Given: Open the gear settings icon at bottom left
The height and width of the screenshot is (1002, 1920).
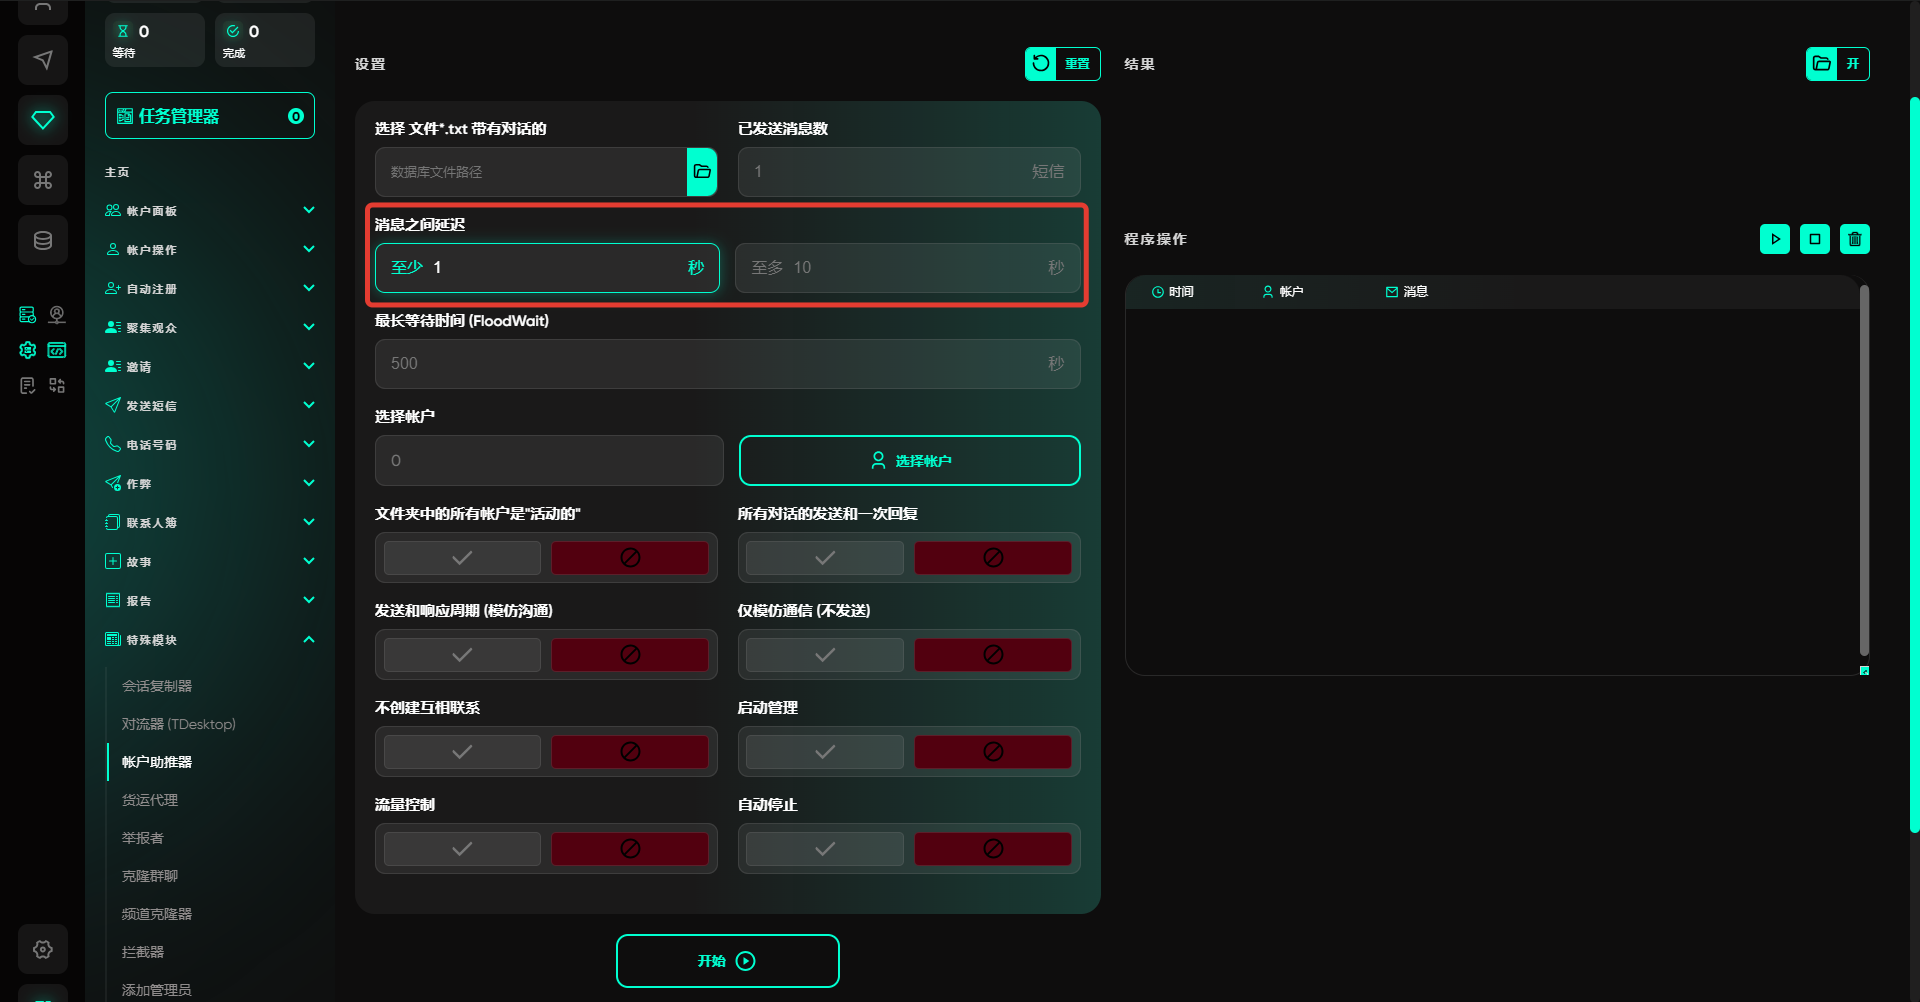Looking at the screenshot, I should (43, 949).
